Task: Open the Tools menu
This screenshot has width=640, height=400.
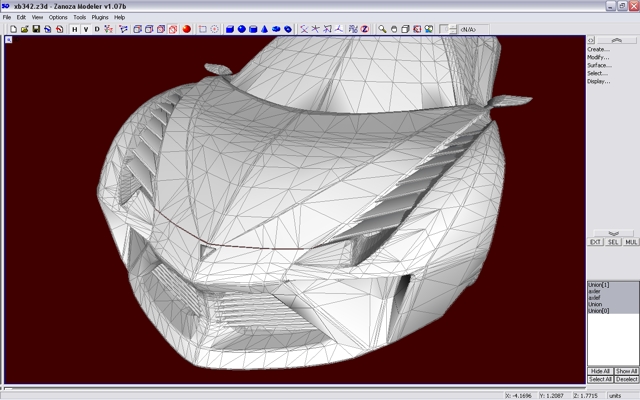Action: [79, 17]
